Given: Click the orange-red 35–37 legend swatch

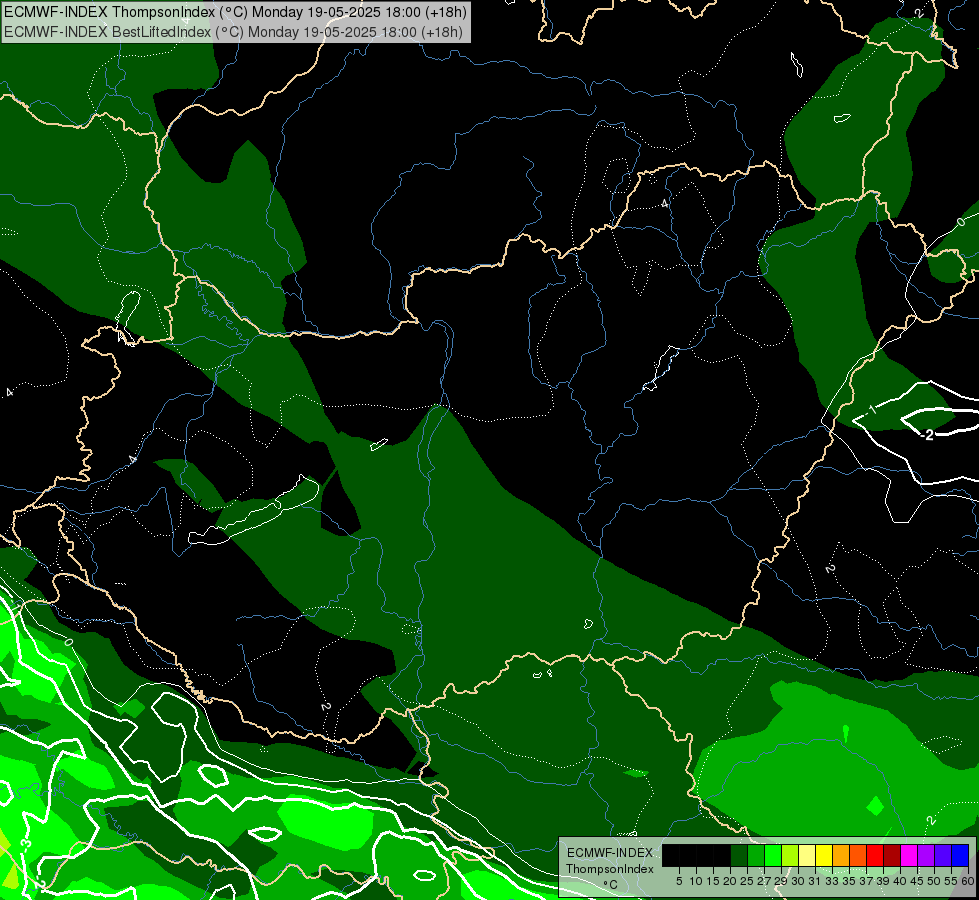Looking at the screenshot, I should coord(858,856).
